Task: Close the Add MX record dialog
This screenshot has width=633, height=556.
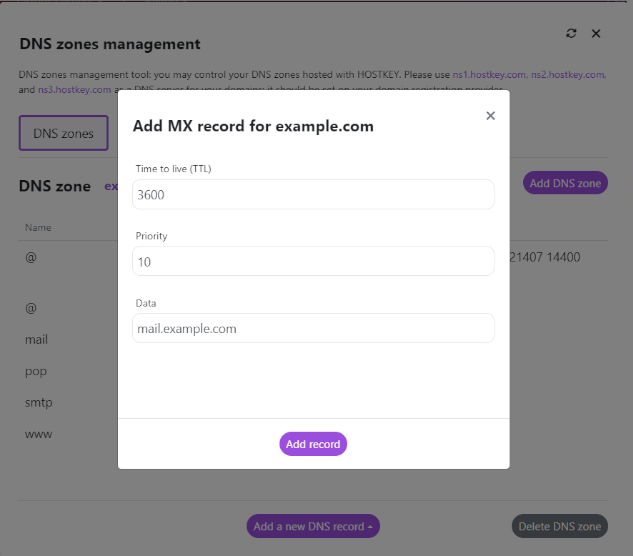Action: tap(490, 116)
